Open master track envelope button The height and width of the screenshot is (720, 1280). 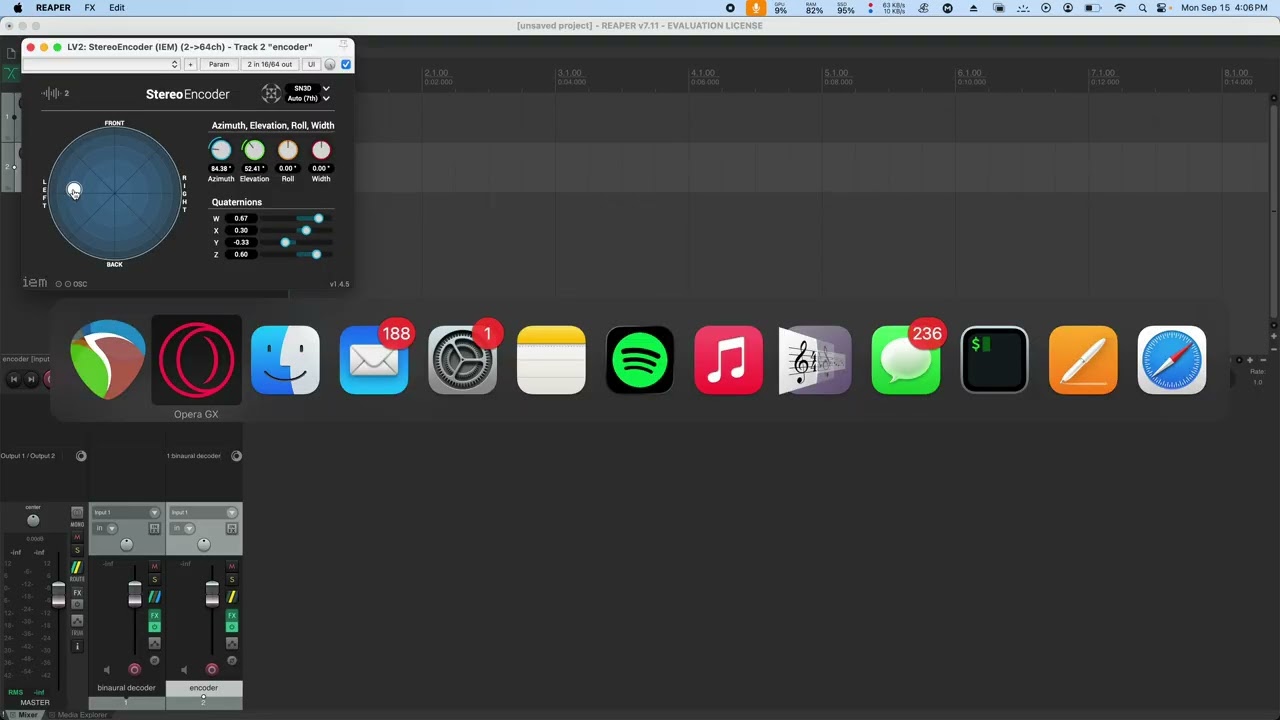[x=77, y=621]
